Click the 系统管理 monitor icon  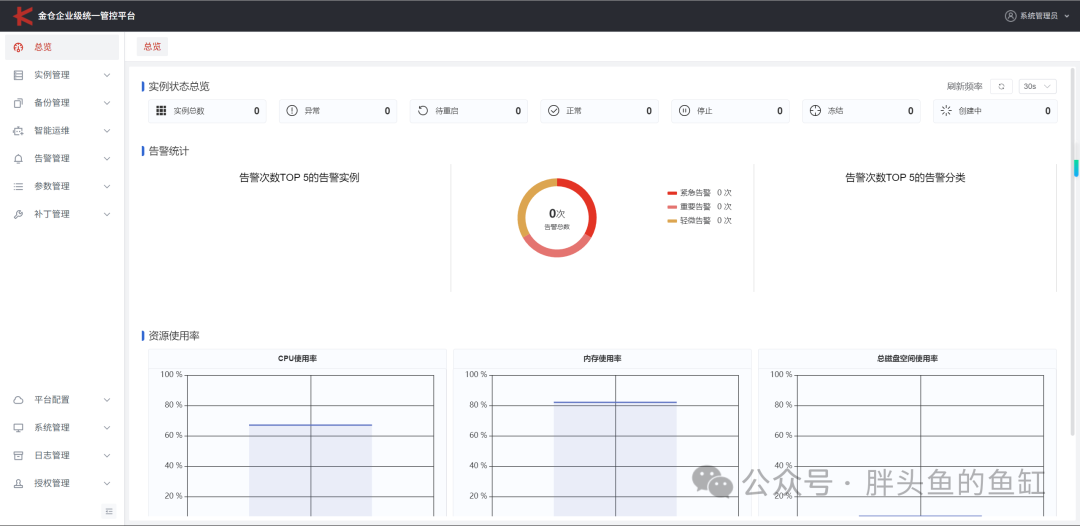pos(19,428)
